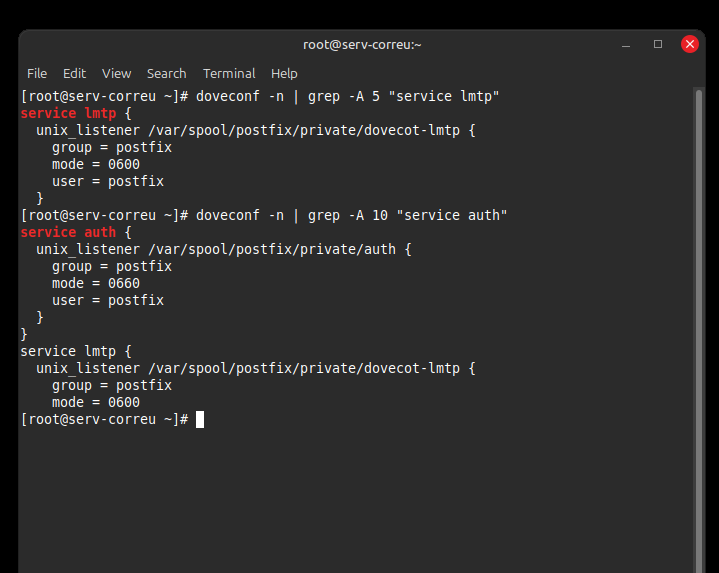Screen dimensions: 719x573
Task: Open the Edit menu
Action: 74,73
